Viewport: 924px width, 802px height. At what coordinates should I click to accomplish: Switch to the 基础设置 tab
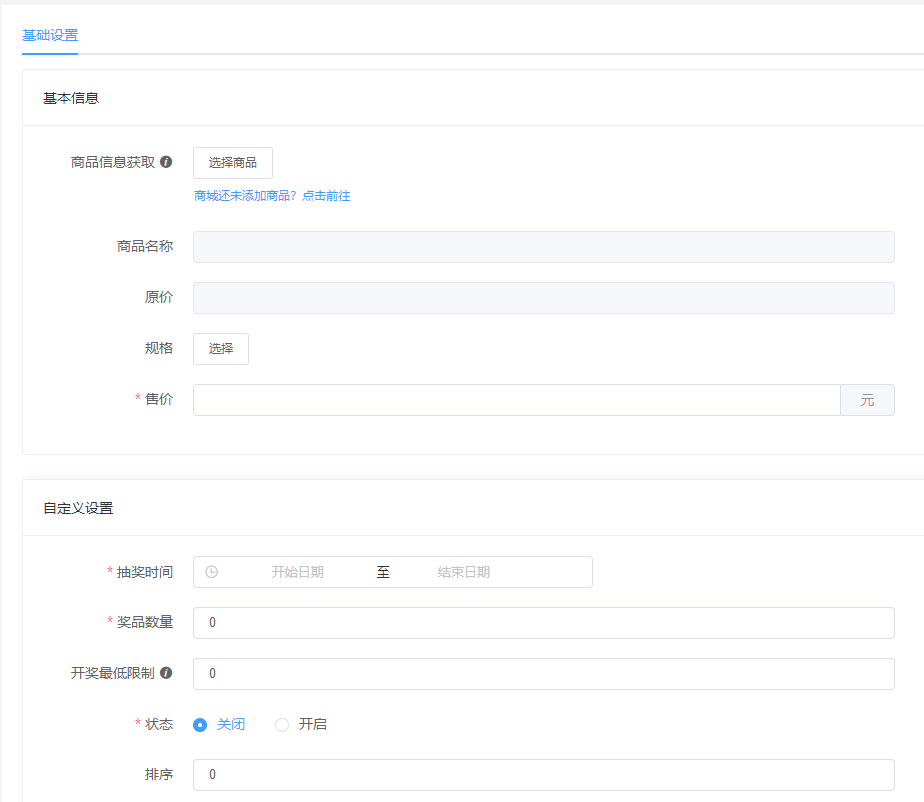(x=50, y=36)
